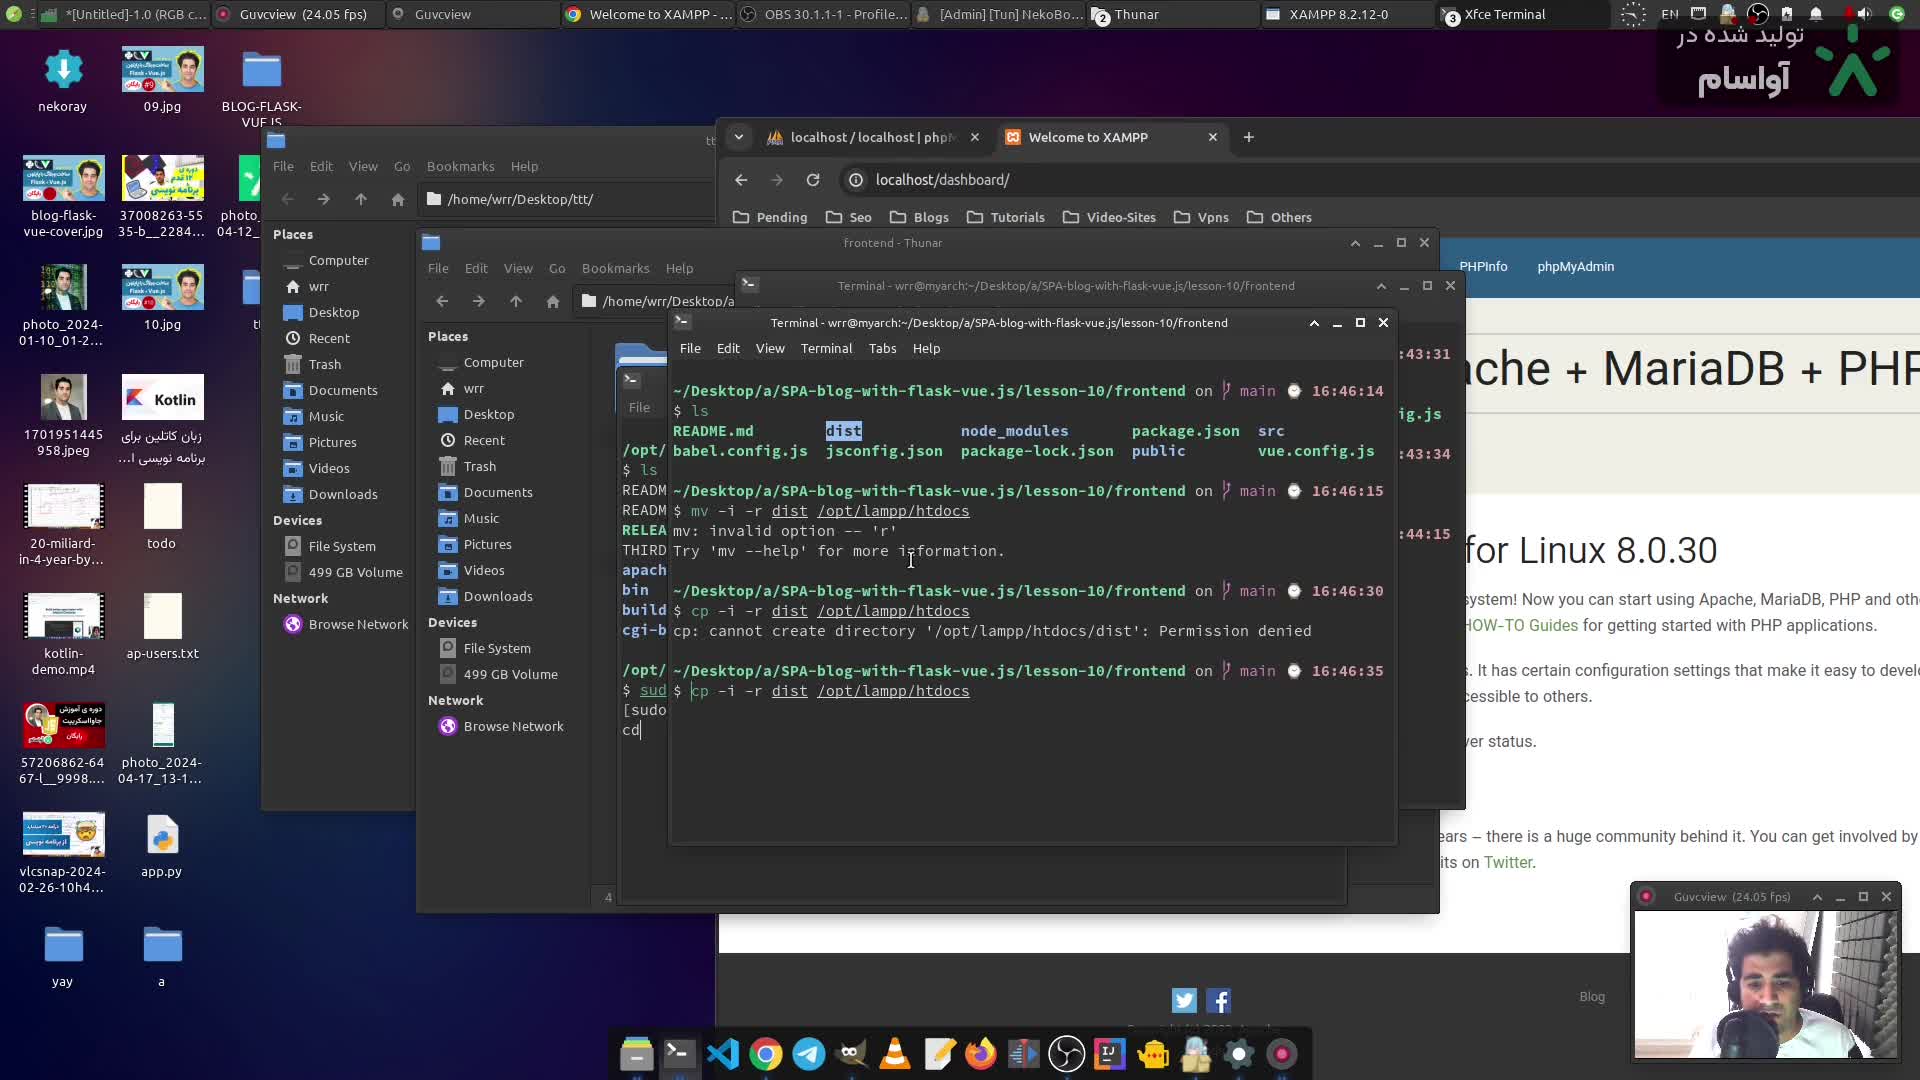Switch to the Welcome to XAMPP browser tab

(x=1100, y=137)
